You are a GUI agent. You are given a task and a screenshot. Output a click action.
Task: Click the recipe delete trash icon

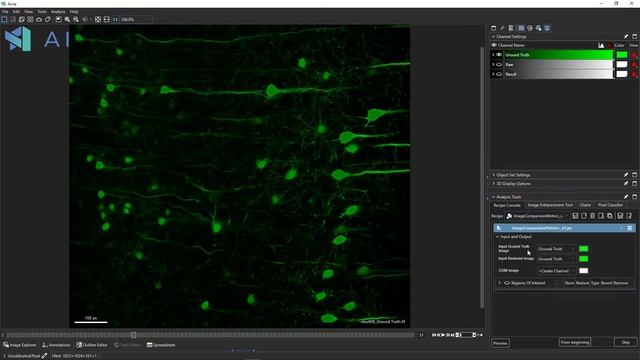592,216
